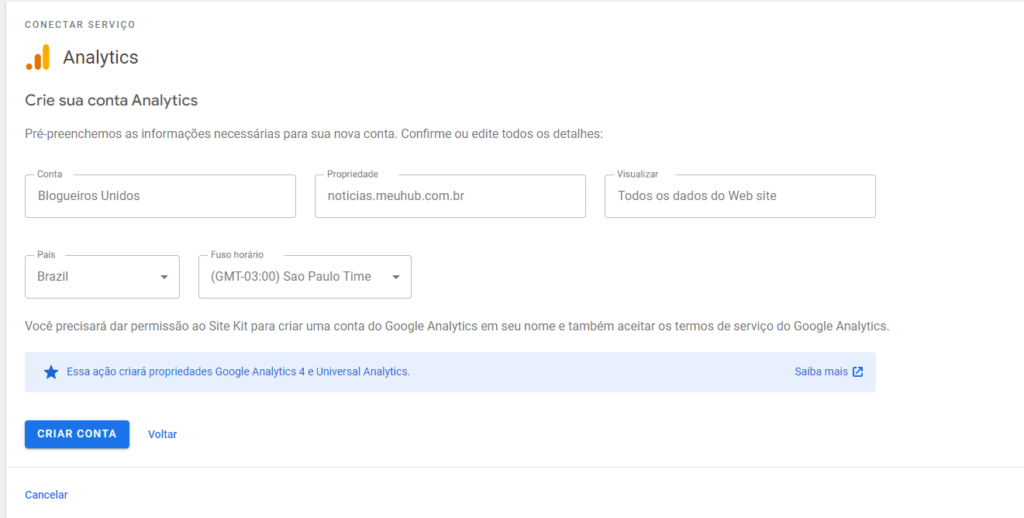Click the heading 'Crie sua conta Analytics'
This screenshot has width=1024, height=518.
pyautogui.click(x=111, y=101)
